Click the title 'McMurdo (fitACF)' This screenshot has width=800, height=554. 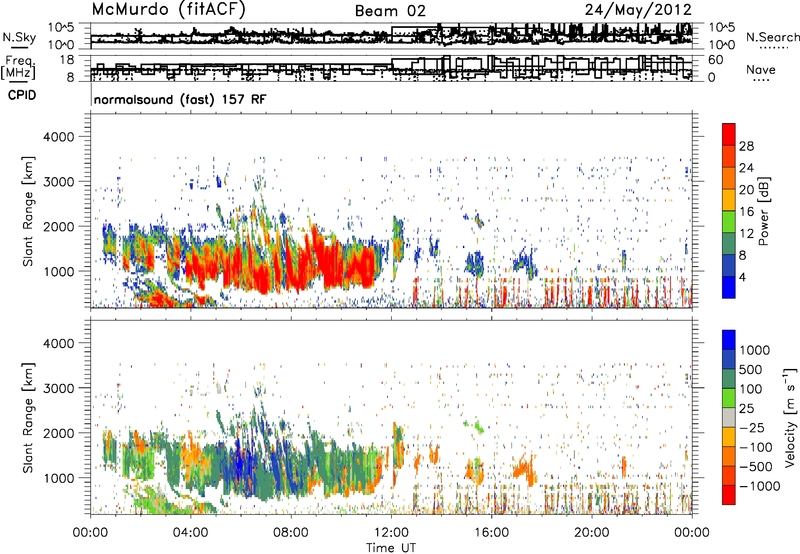tap(168, 10)
